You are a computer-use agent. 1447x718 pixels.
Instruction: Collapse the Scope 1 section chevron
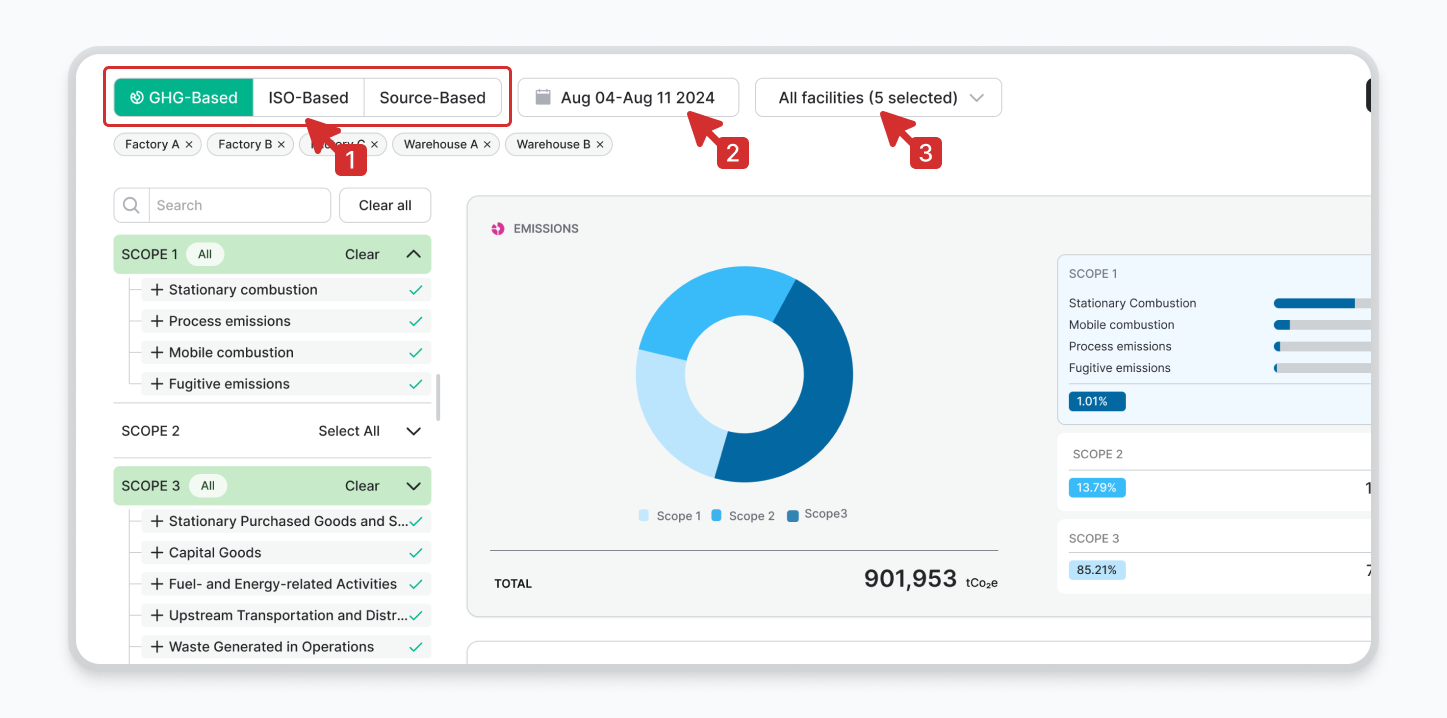[x=414, y=254]
